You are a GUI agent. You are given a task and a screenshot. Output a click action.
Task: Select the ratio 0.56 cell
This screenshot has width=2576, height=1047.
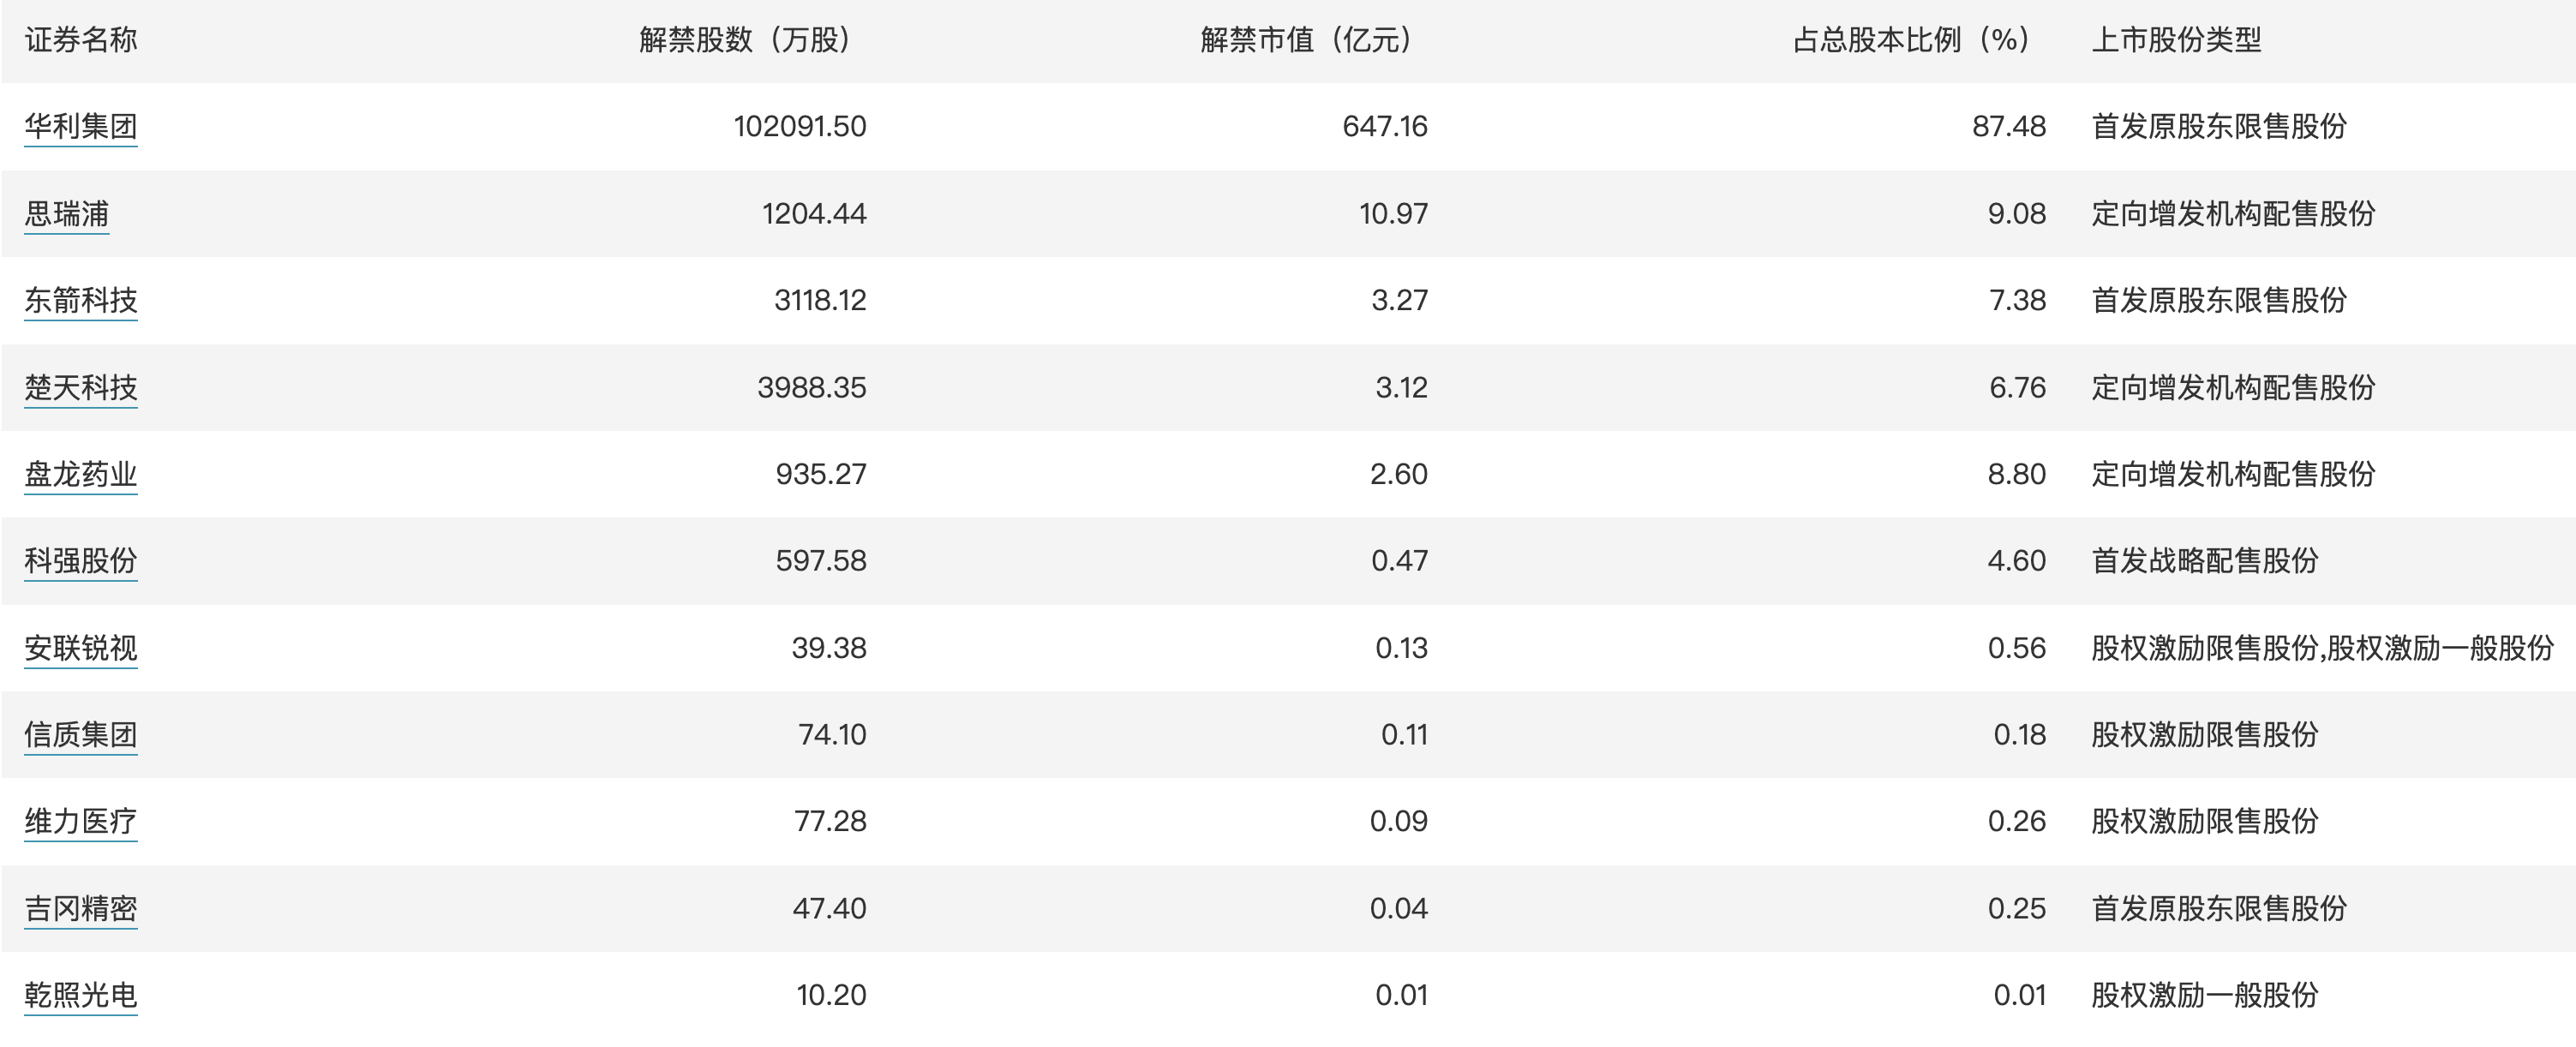pos(2017,648)
